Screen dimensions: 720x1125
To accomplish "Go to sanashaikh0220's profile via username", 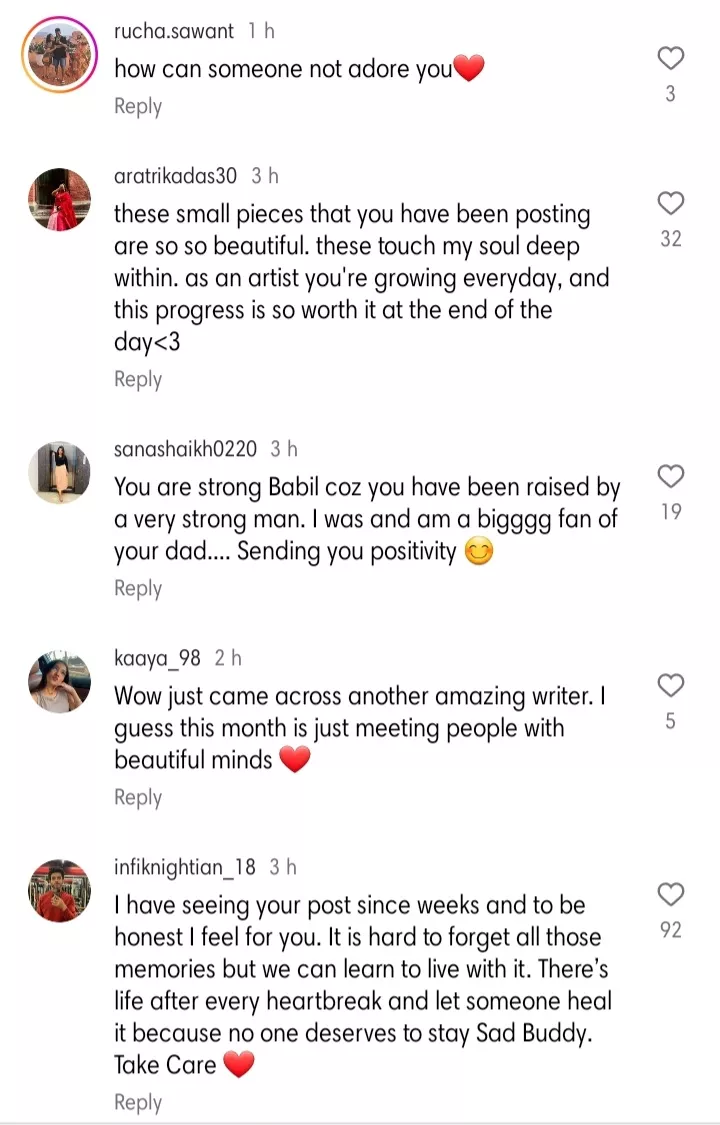I will (x=185, y=449).
